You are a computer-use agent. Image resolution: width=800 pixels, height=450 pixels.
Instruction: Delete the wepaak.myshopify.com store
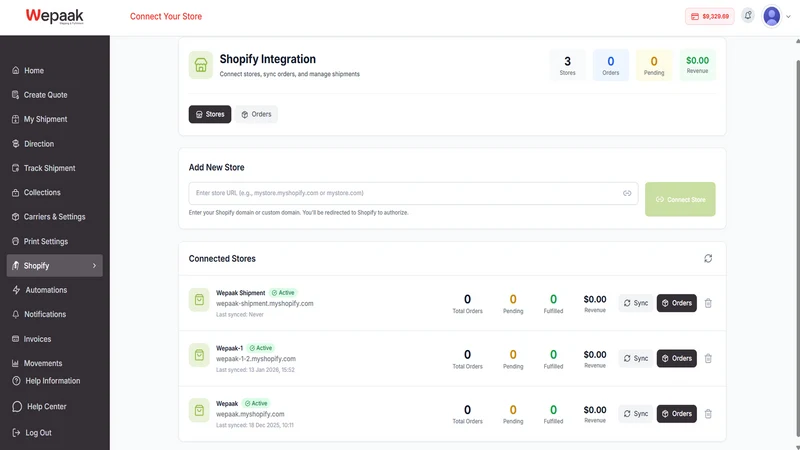(x=708, y=414)
